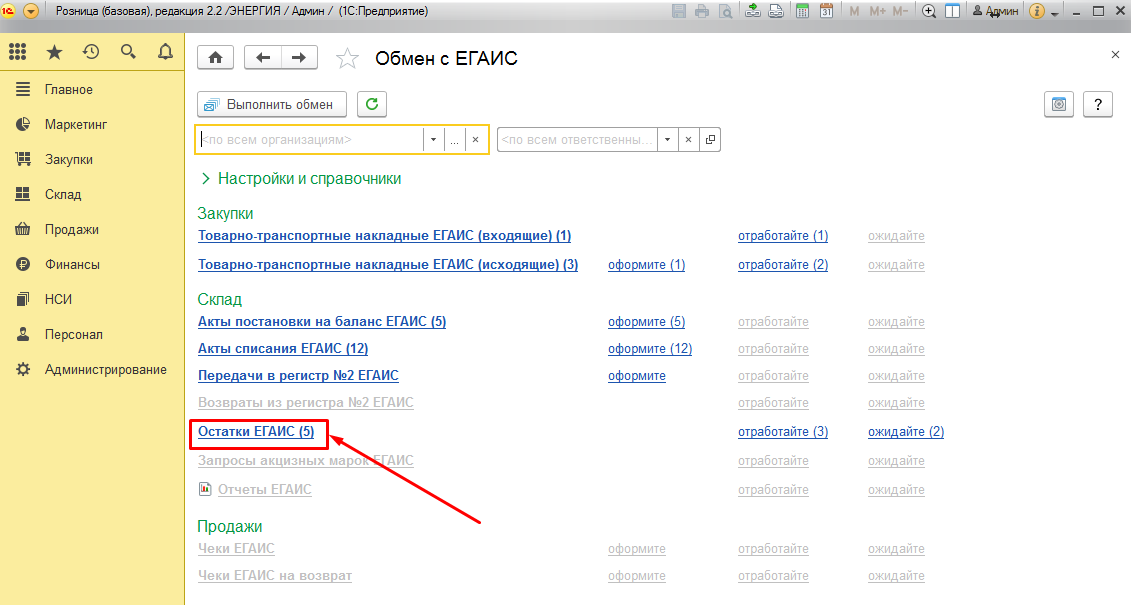The height and width of the screenshot is (605, 1131).
Task: Click the Выполнить обмен button
Action: point(272,104)
